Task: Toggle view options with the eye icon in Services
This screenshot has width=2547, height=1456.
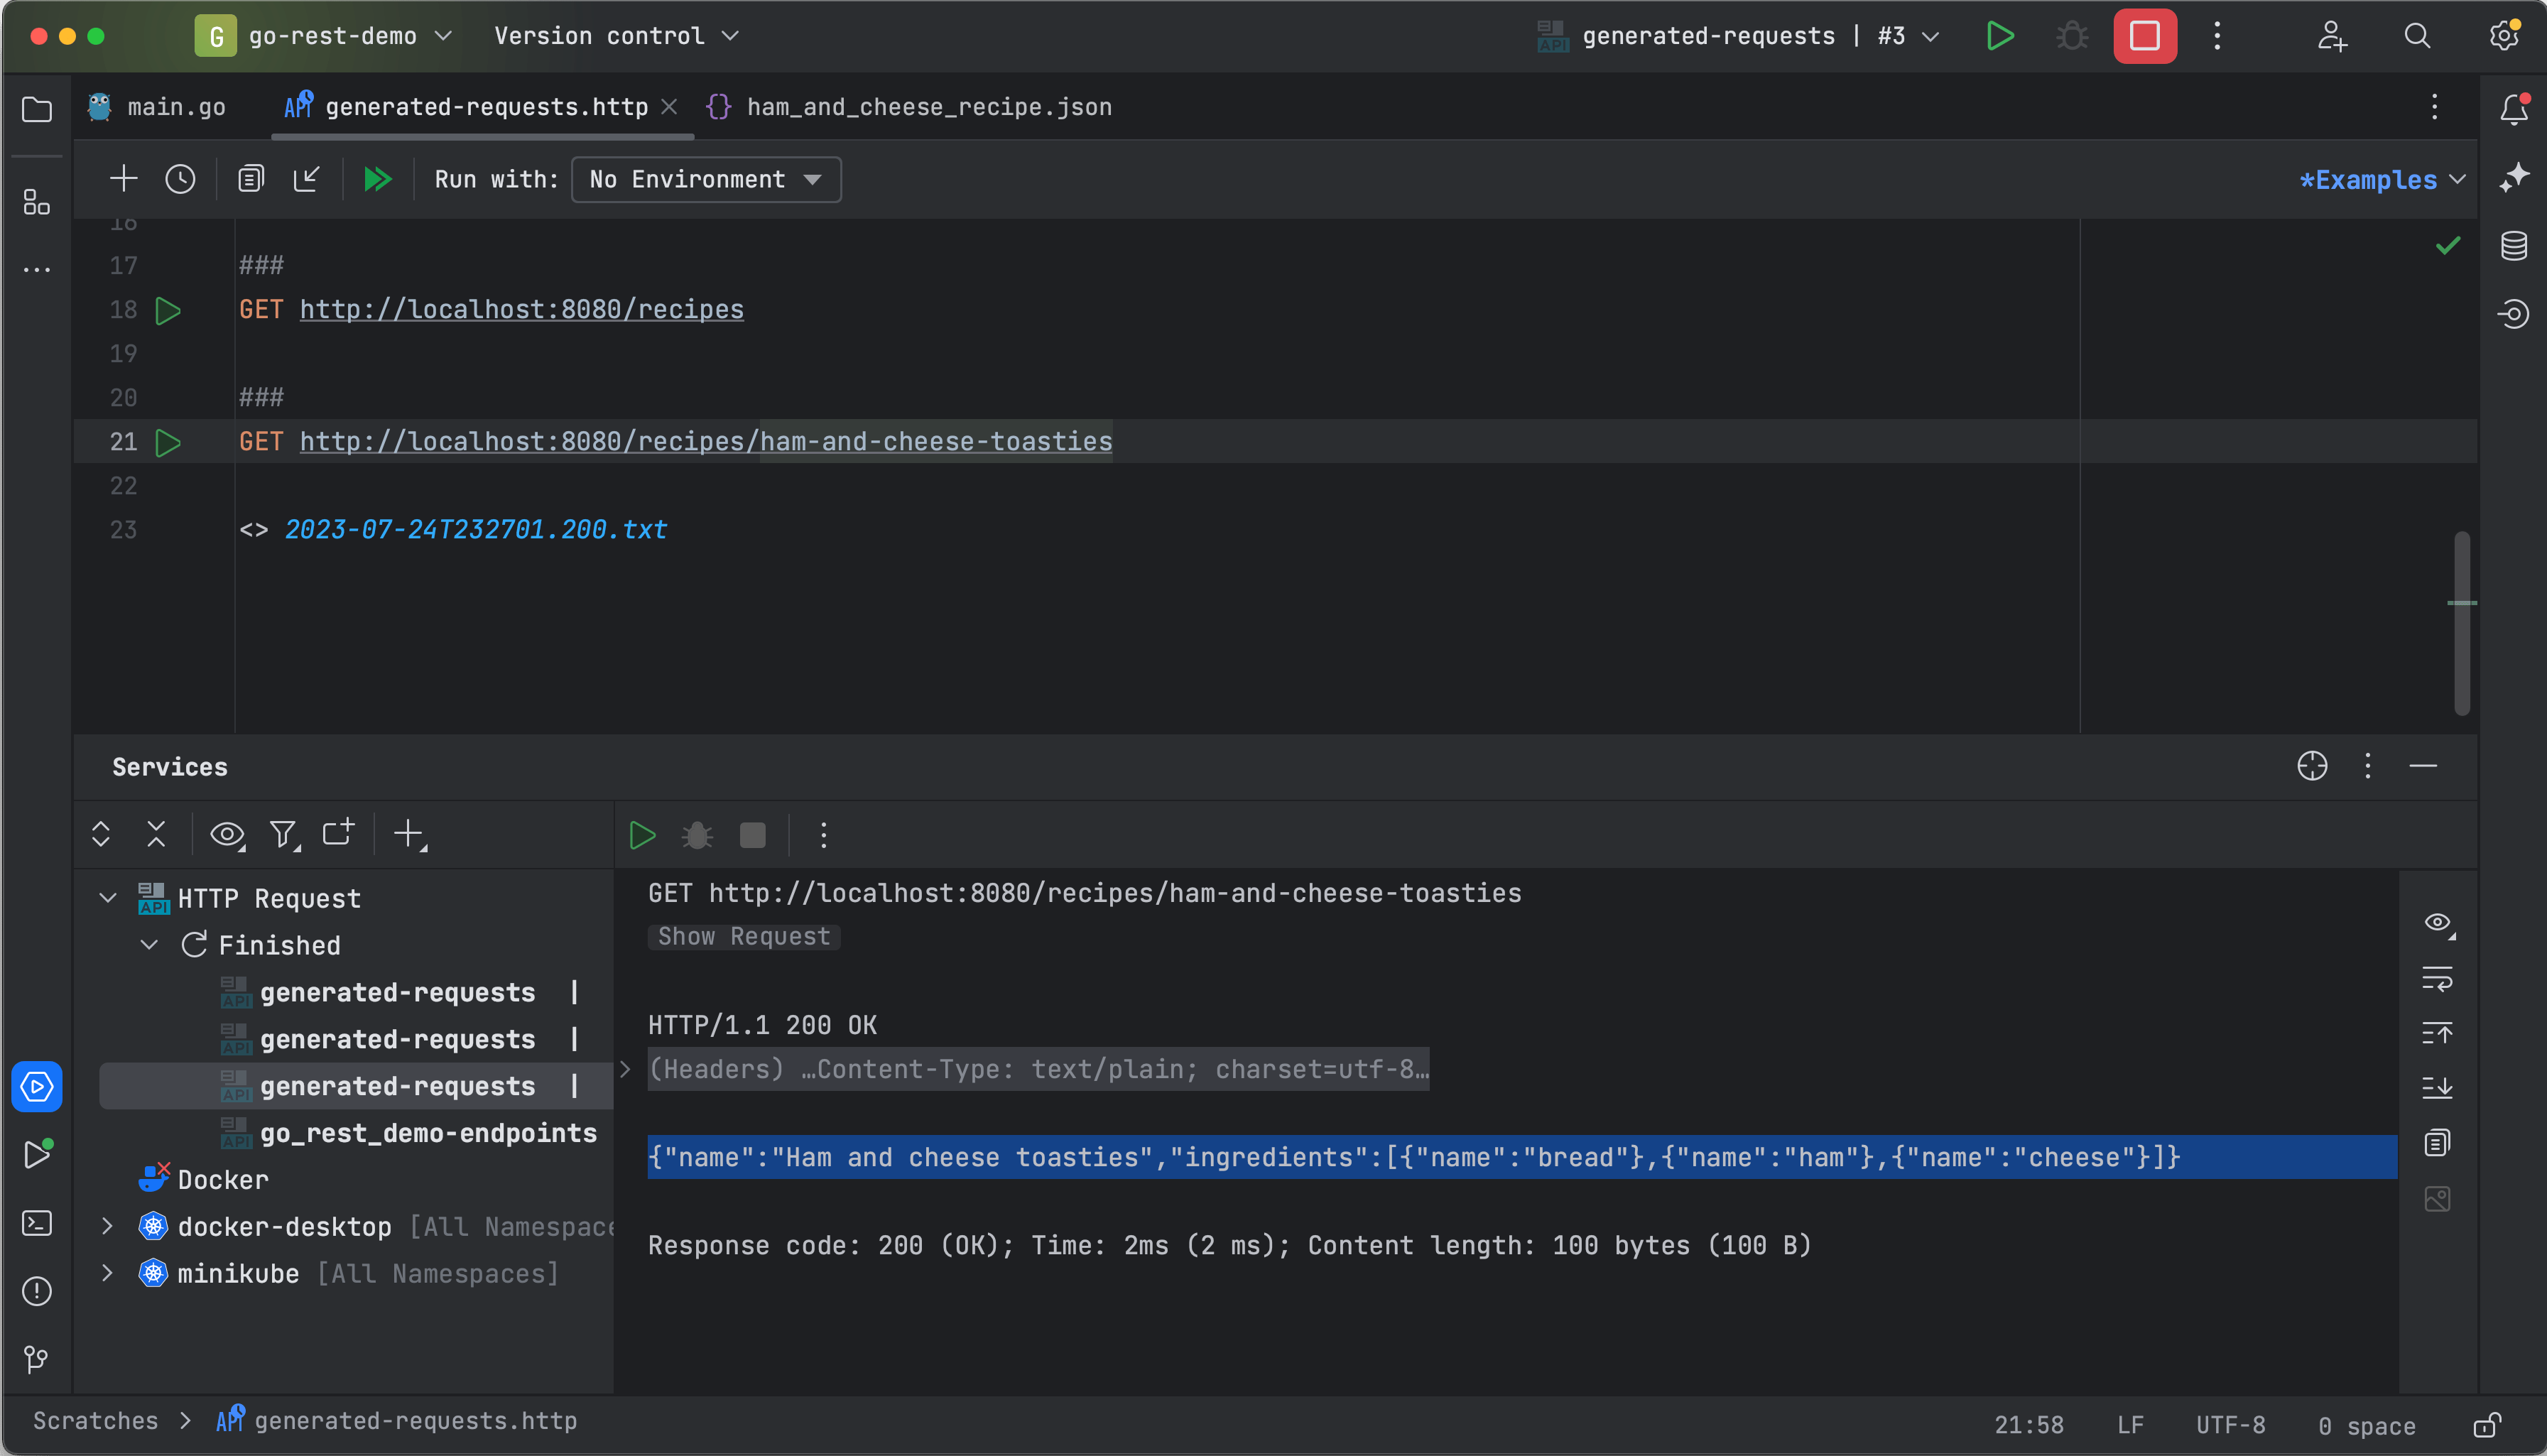Action: [x=227, y=834]
